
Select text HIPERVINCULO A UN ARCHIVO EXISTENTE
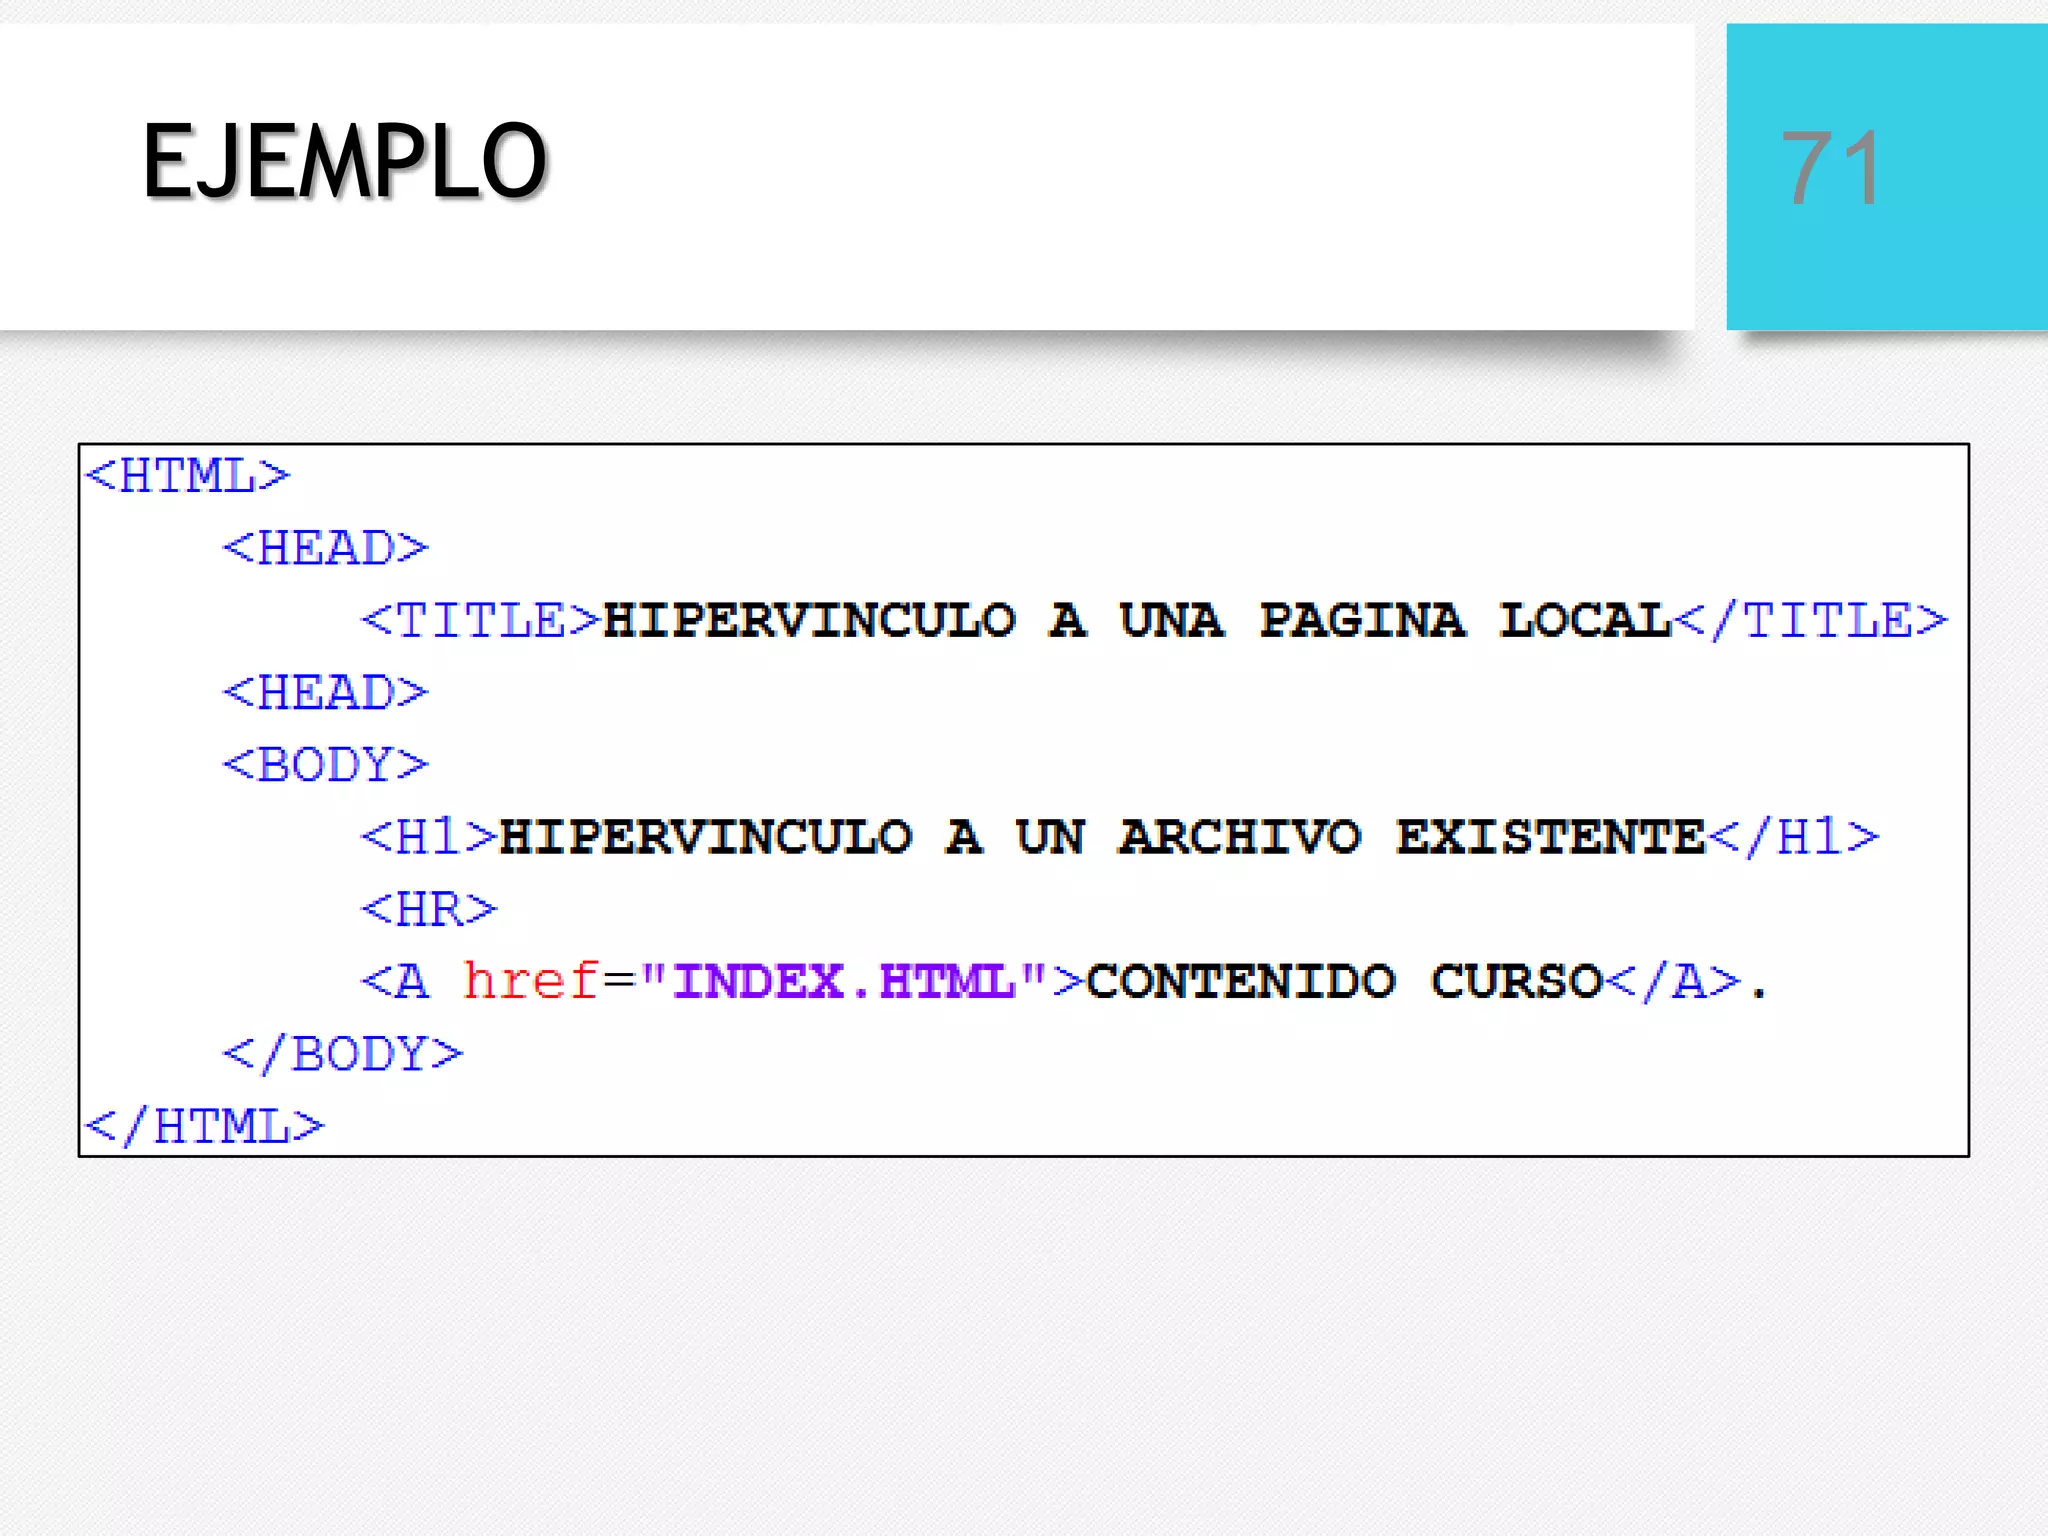(x=1102, y=837)
